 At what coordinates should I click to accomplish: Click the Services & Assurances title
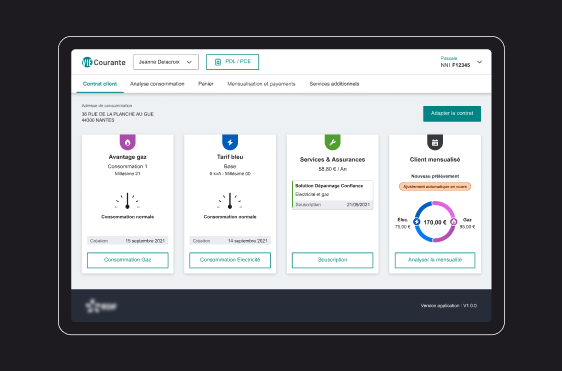point(333,160)
